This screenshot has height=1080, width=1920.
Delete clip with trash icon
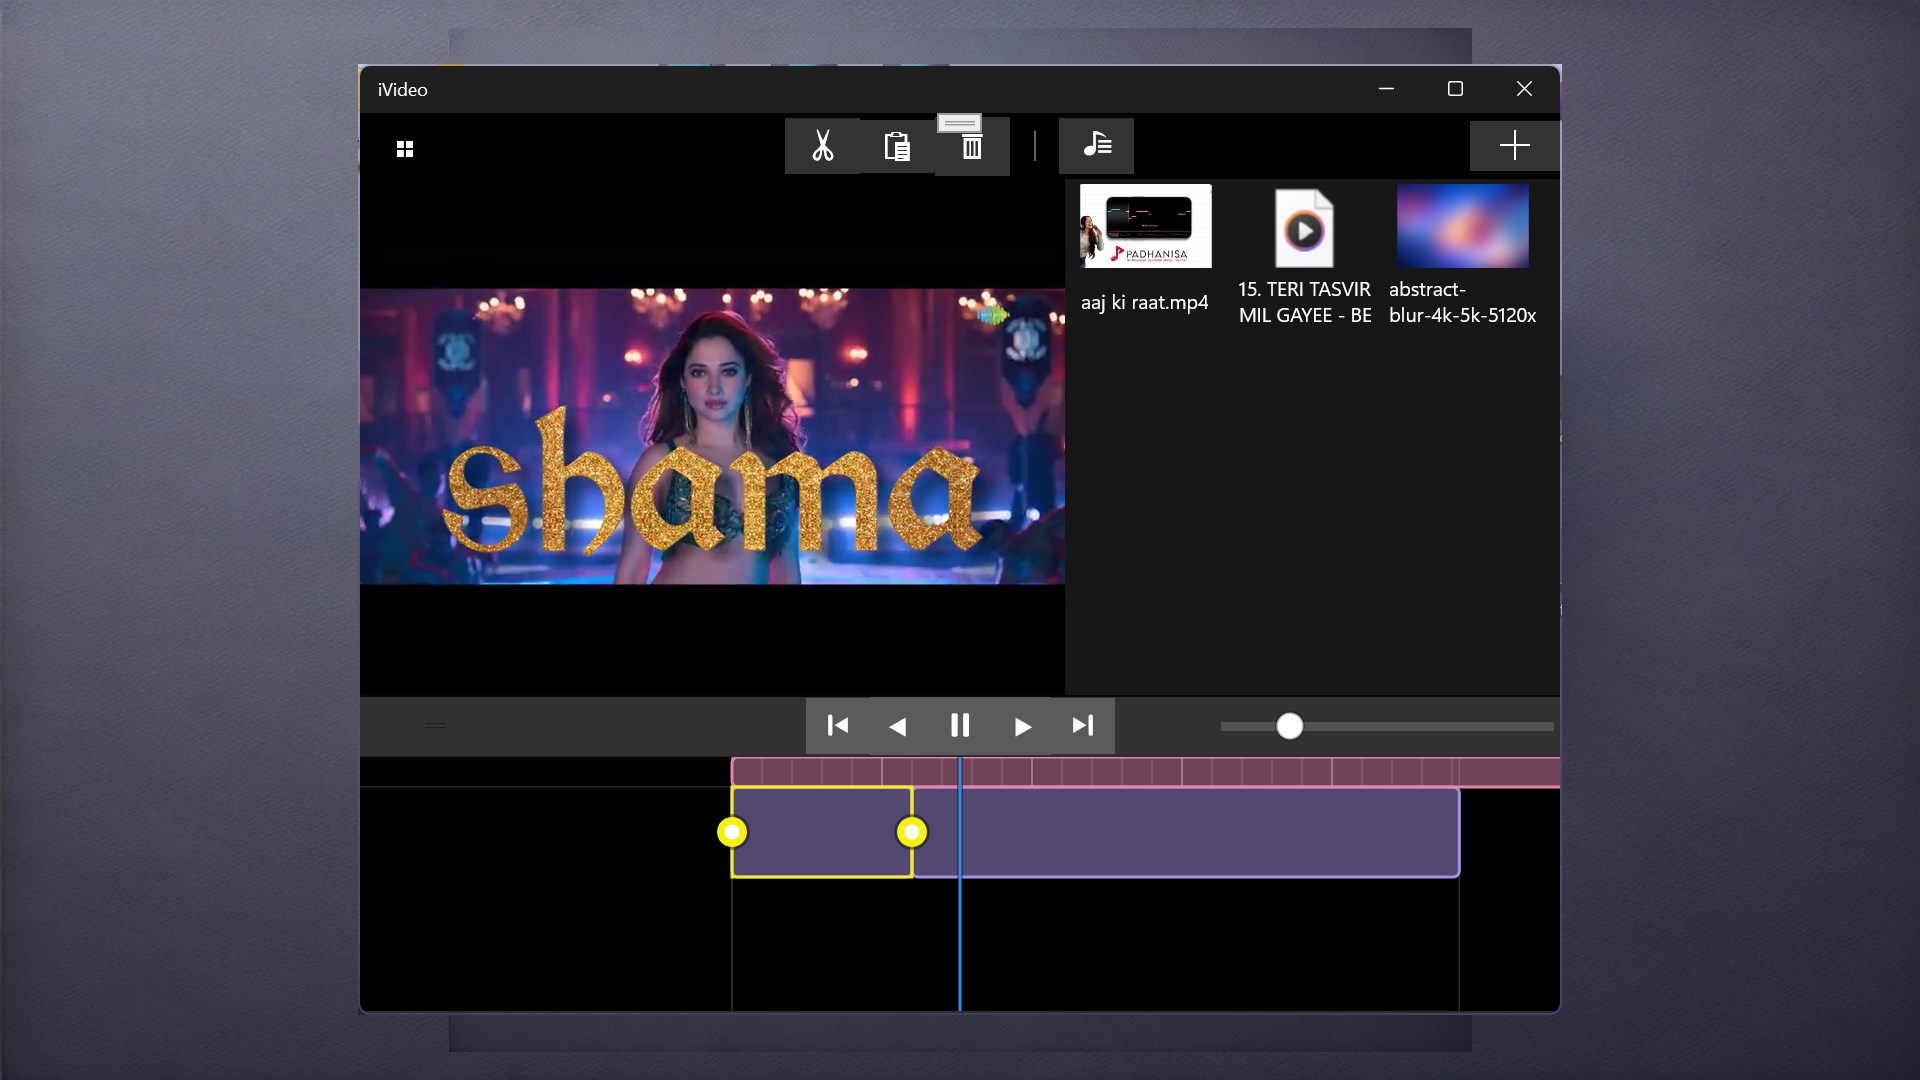point(971,148)
